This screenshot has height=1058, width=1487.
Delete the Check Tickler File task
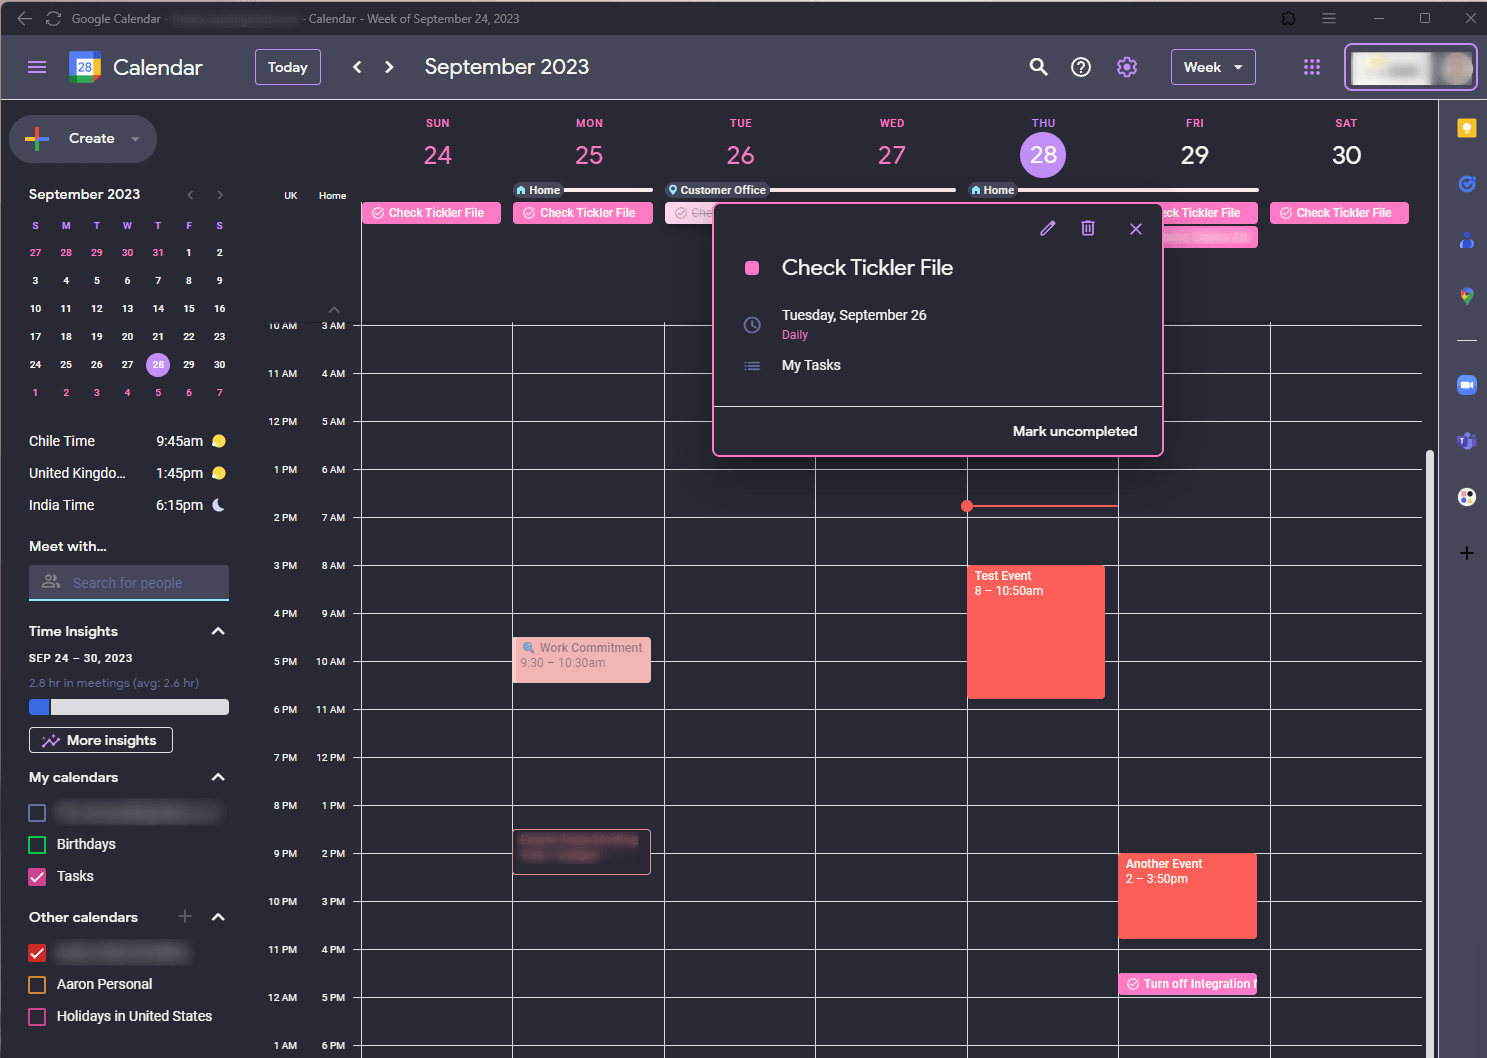click(1088, 228)
